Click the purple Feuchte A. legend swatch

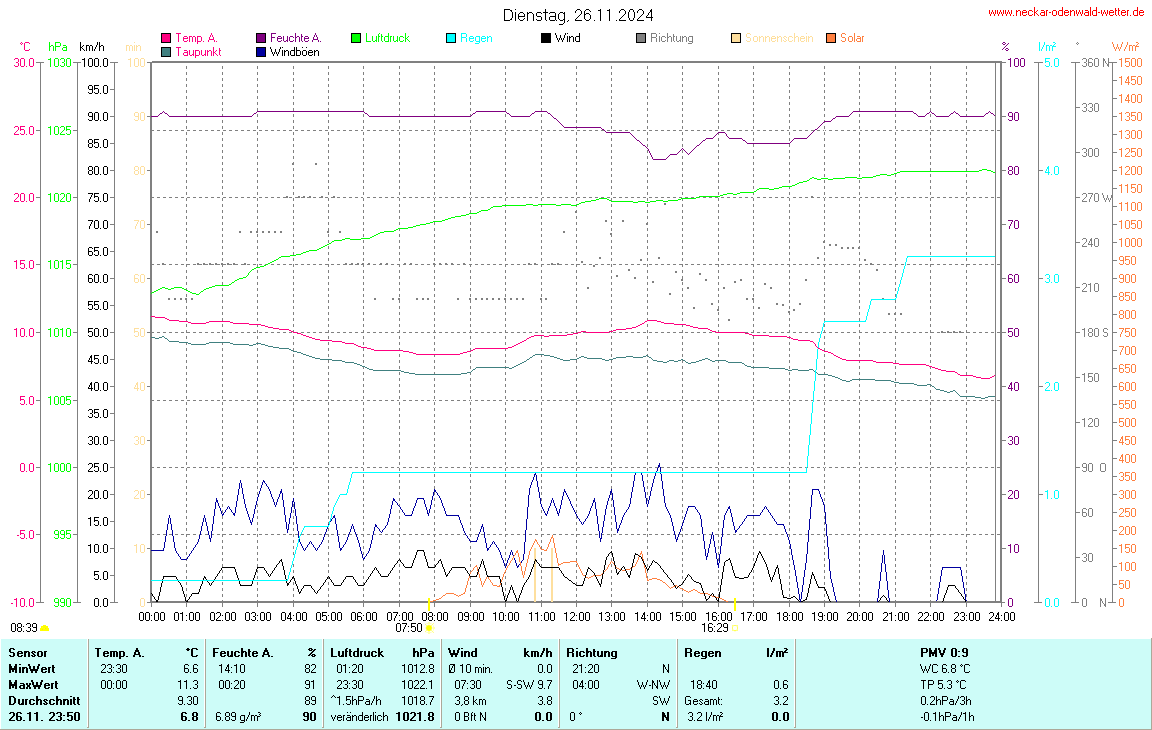pos(262,38)
